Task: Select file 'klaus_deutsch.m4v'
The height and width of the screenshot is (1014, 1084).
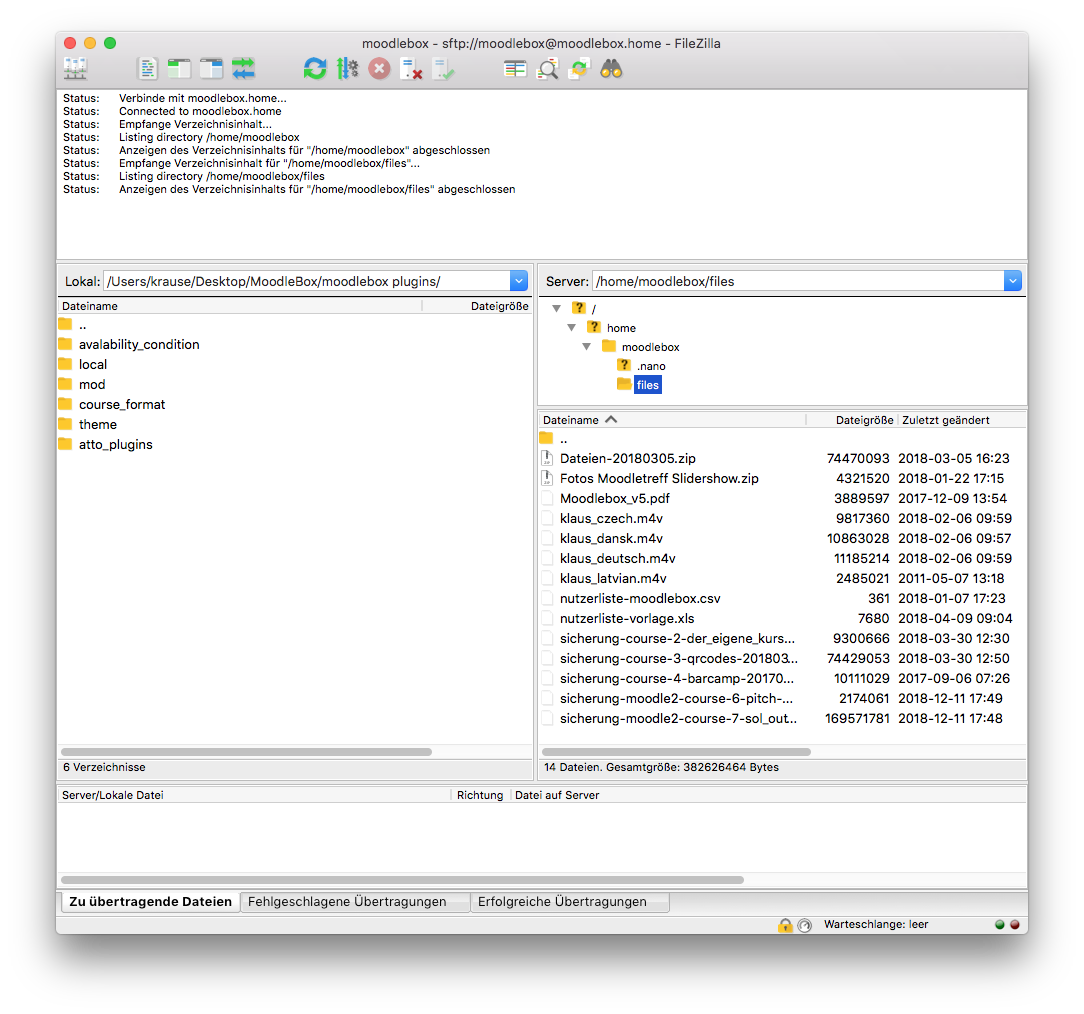Action: point(782,558)
